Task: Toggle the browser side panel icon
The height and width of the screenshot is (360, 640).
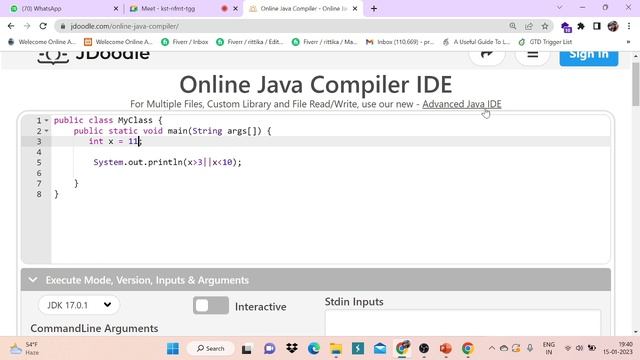Action: point(597,26)
